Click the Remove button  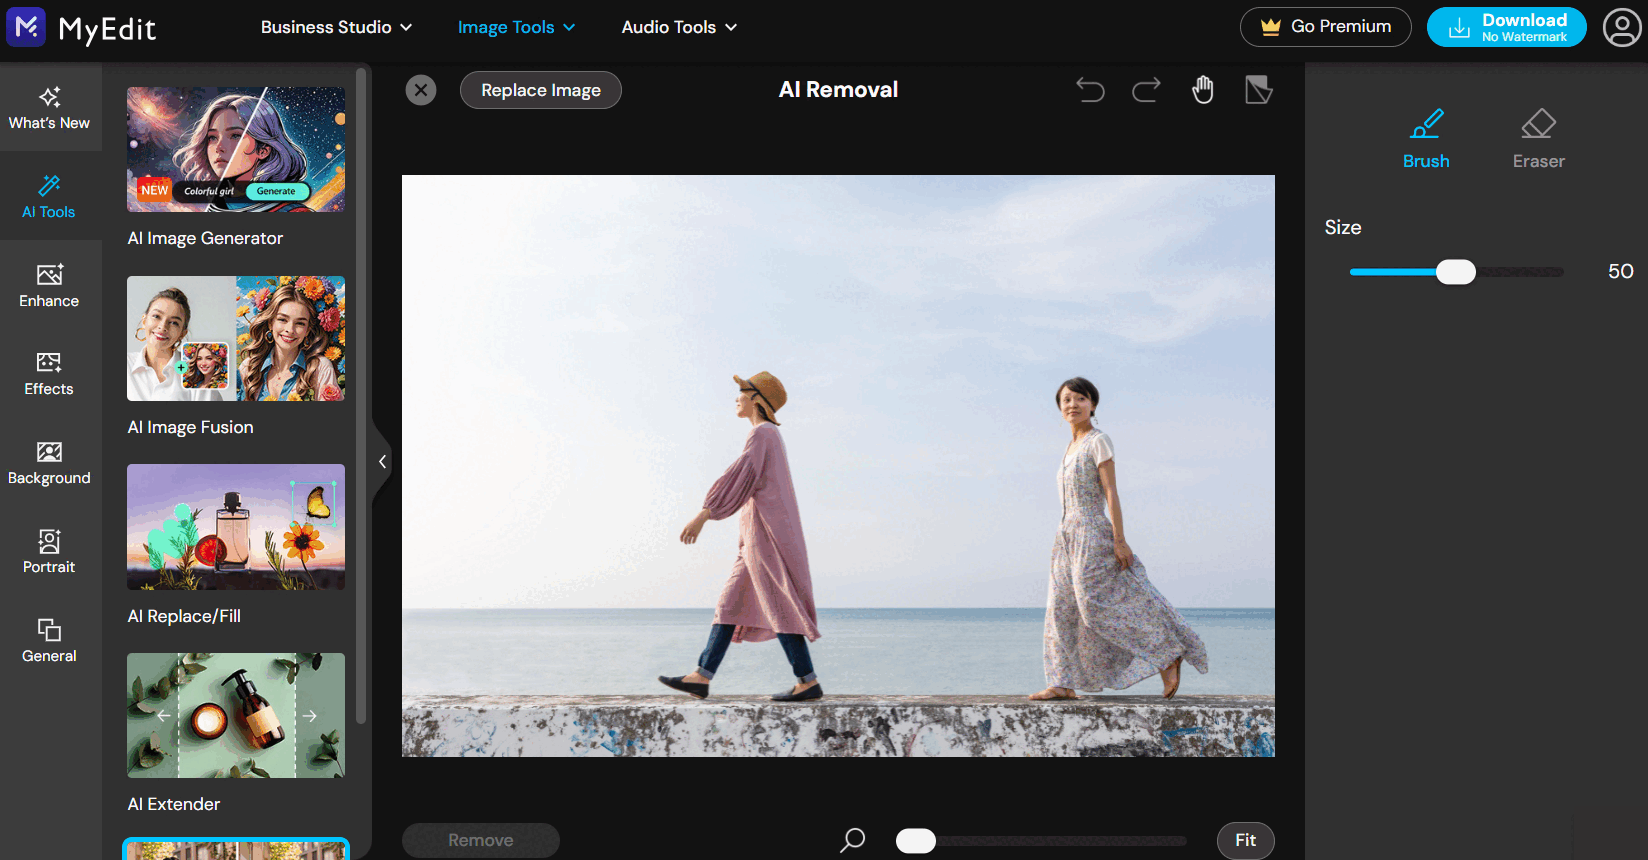[x=481, y=840]
